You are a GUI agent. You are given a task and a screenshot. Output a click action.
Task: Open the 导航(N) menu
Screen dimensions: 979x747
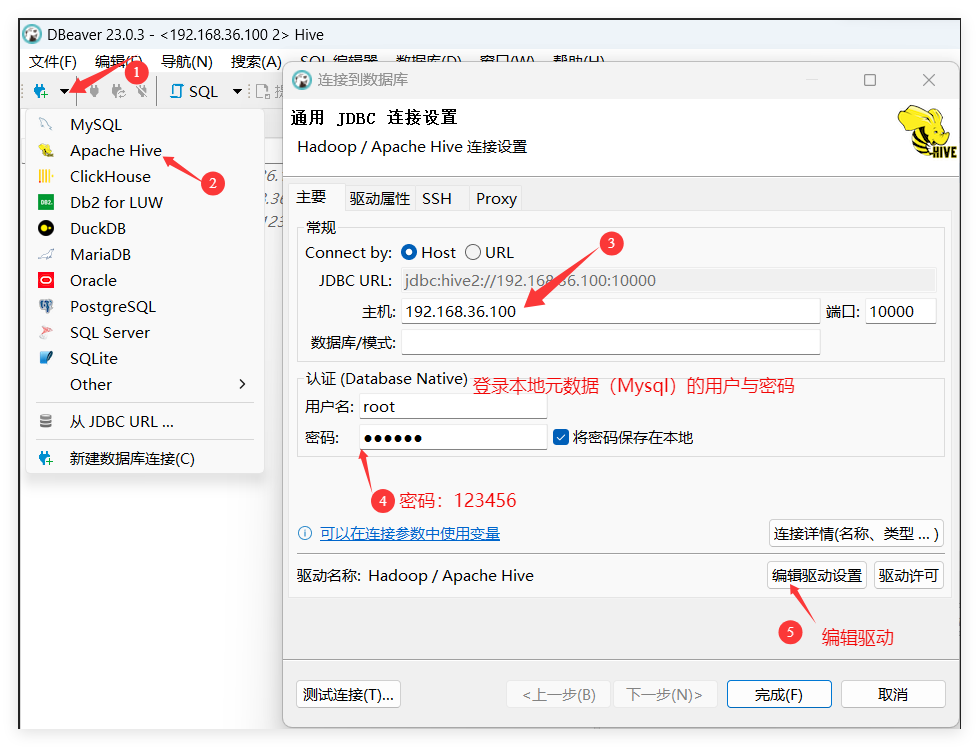(187, 61)
